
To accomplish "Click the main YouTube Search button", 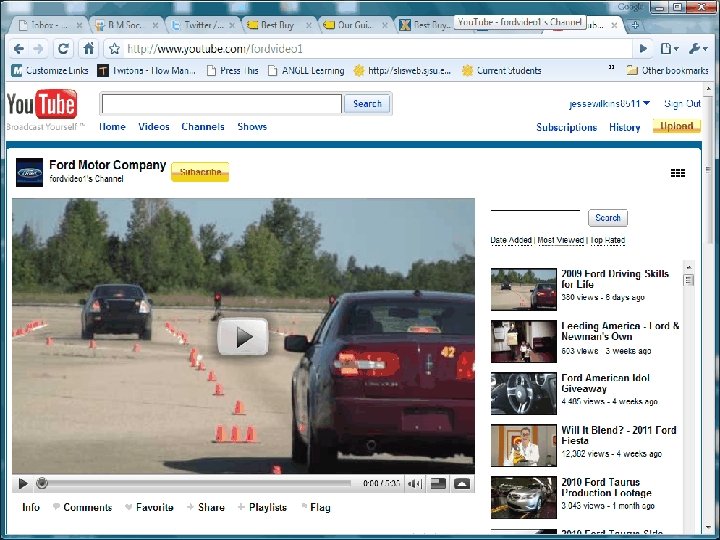I will [x=367, y=104].
